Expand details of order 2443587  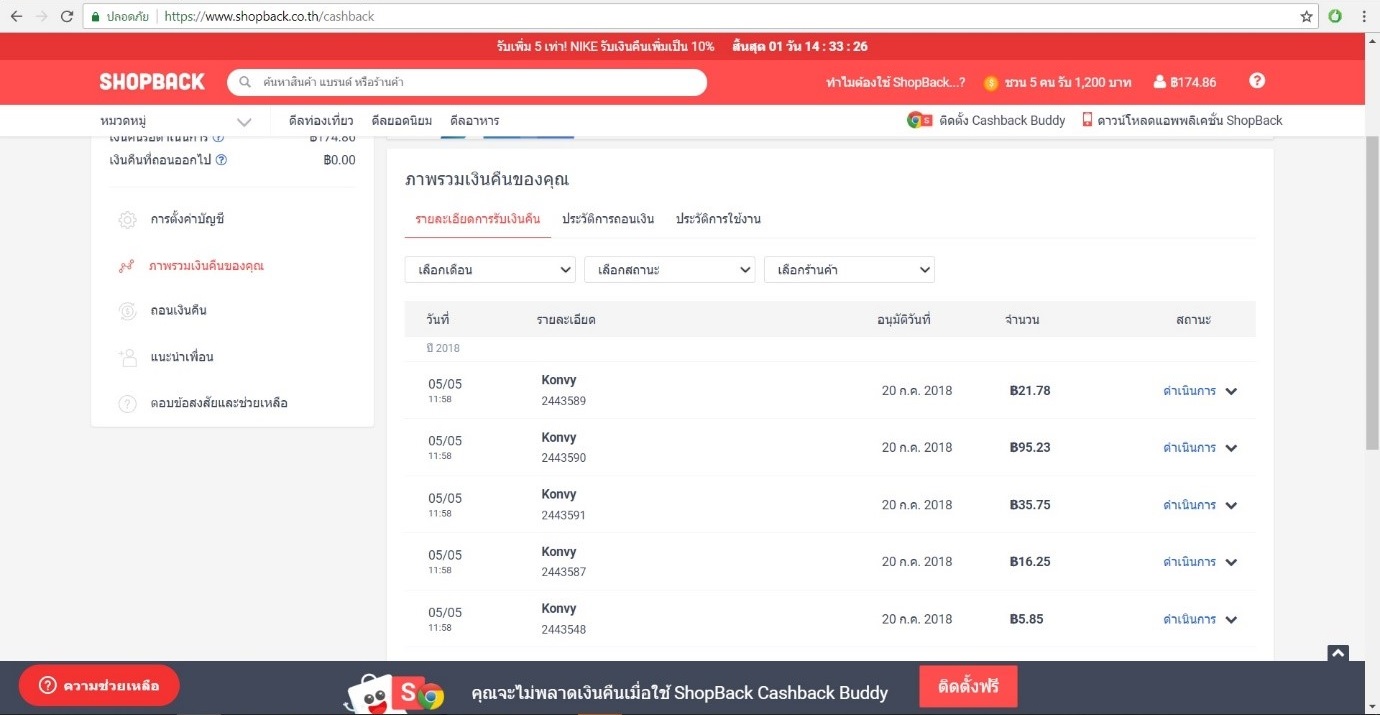pyautogui.click(x=1231, y=562)
